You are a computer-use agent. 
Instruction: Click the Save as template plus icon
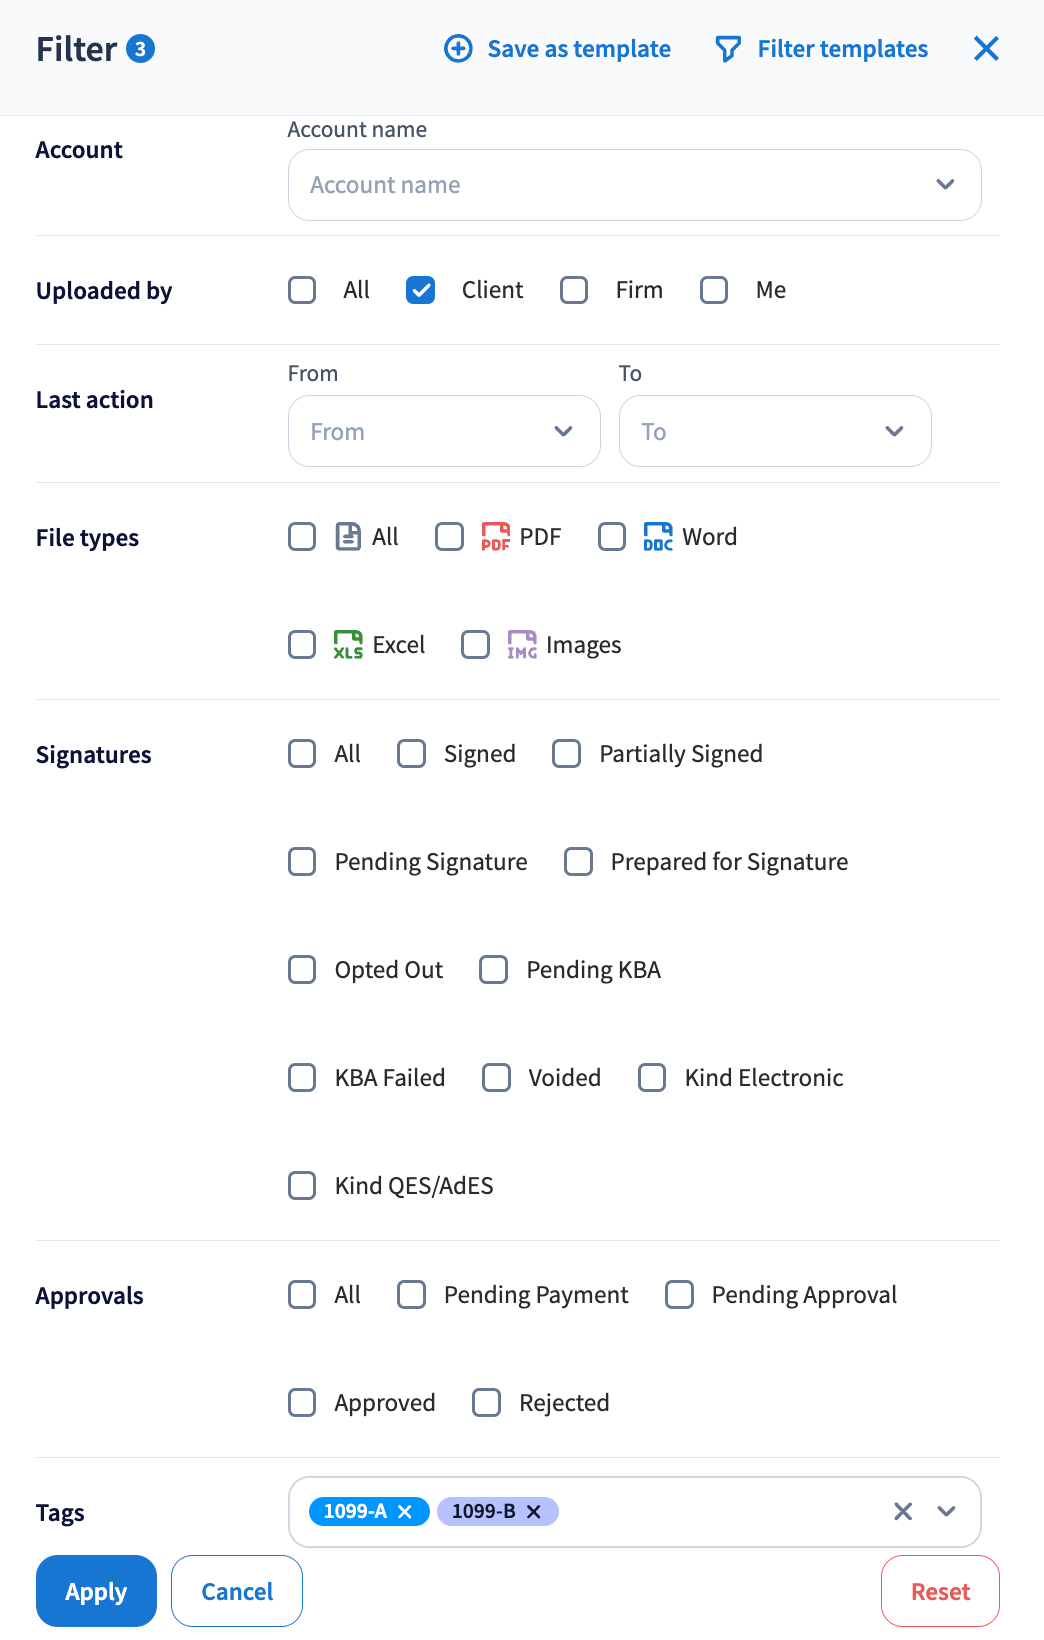point(458,49)
